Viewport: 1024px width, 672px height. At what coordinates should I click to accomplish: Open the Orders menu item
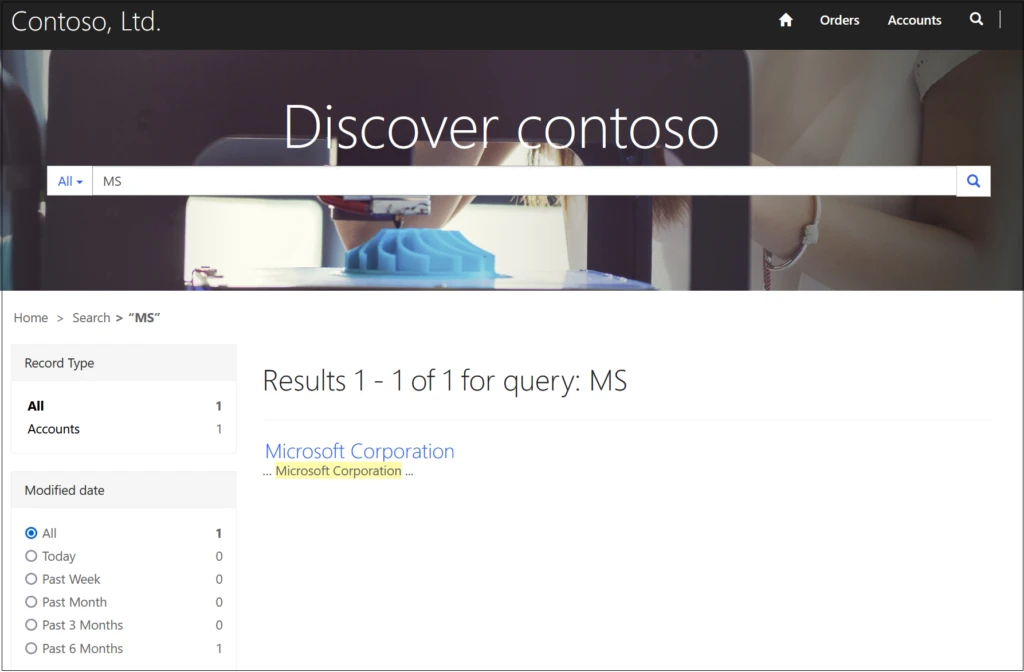(x=839, y=20)
